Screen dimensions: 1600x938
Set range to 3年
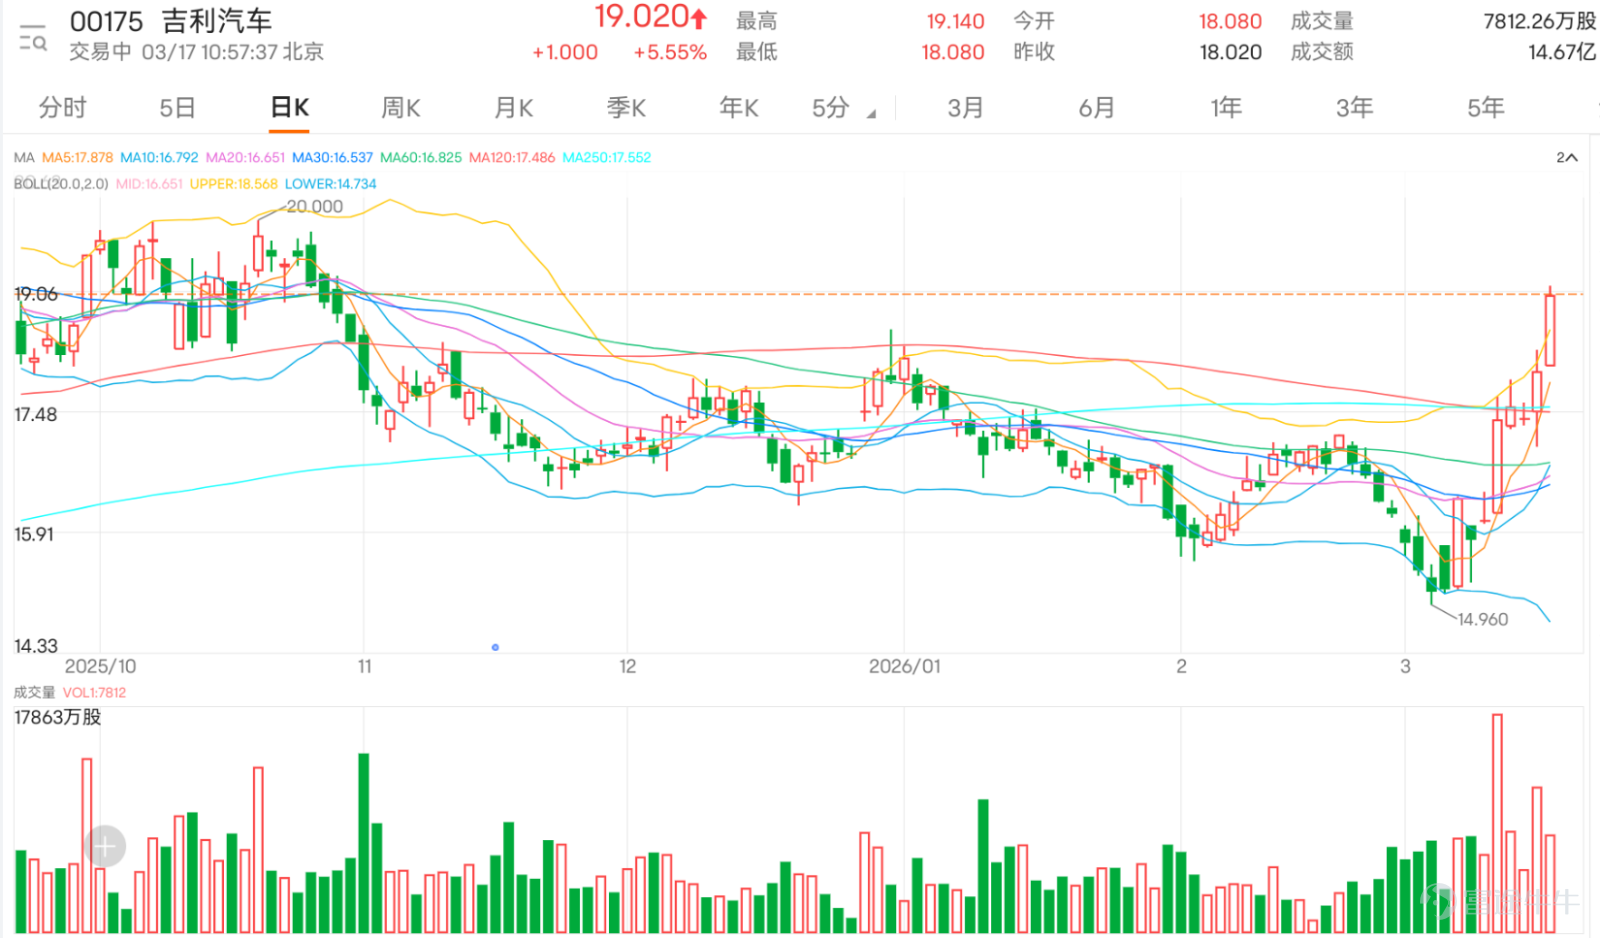click(1355, 107)
